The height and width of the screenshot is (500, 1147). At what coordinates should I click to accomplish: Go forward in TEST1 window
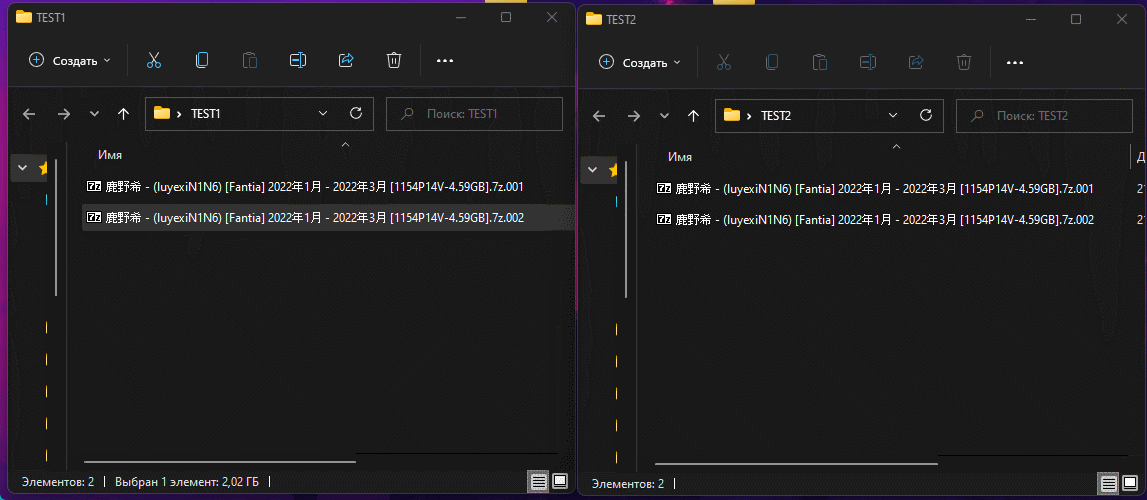tap(64, 114)
